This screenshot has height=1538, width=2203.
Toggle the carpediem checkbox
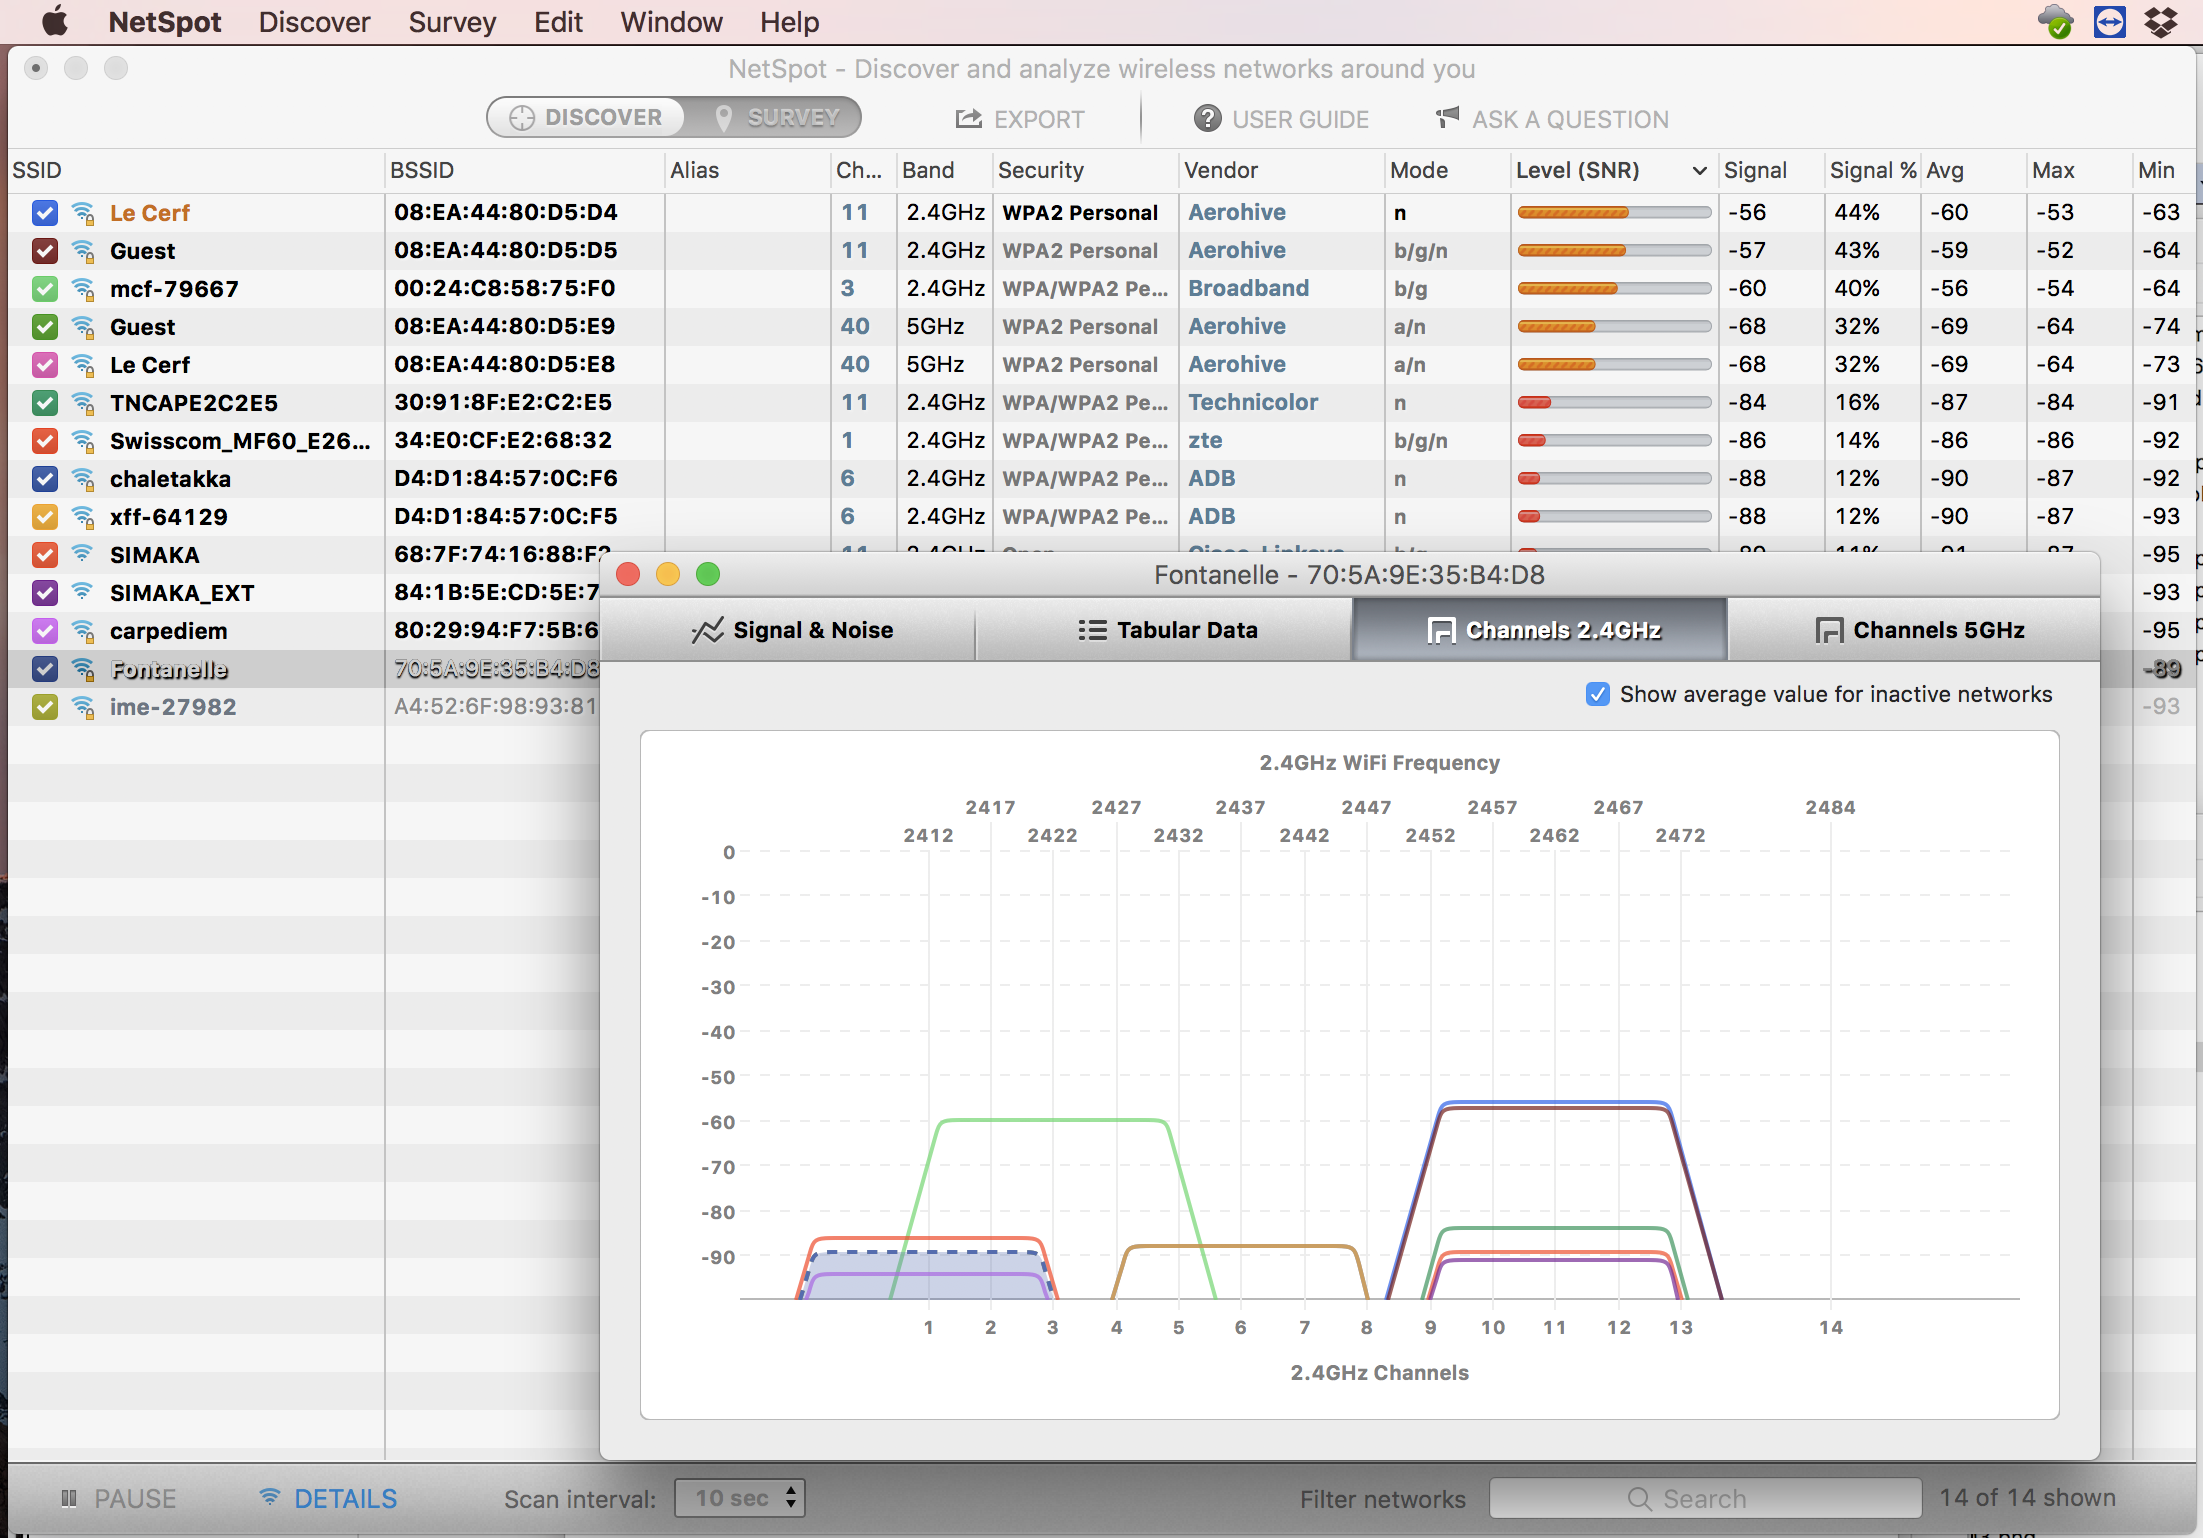[x=44, y=631]
